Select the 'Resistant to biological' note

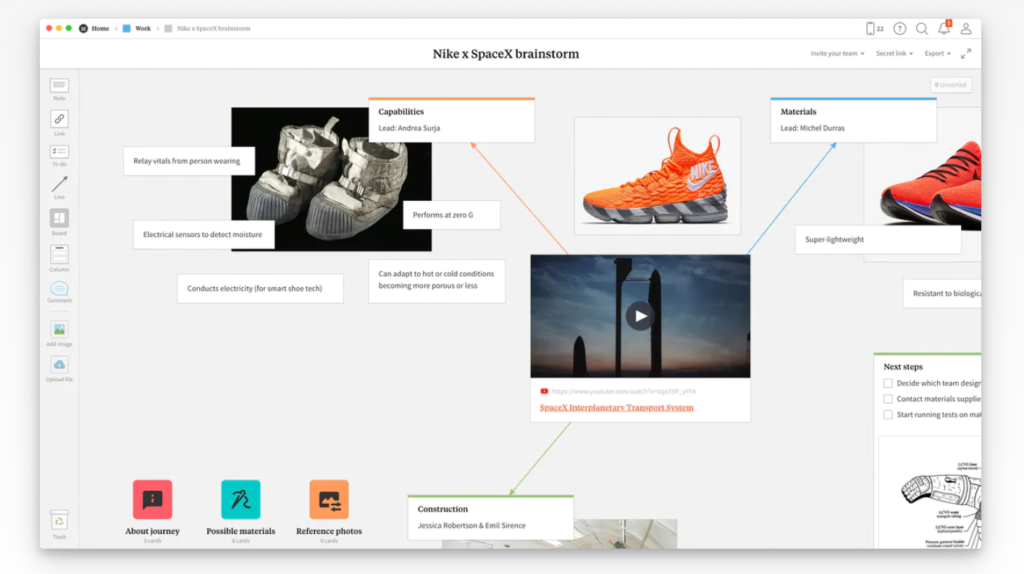point(942,293)
